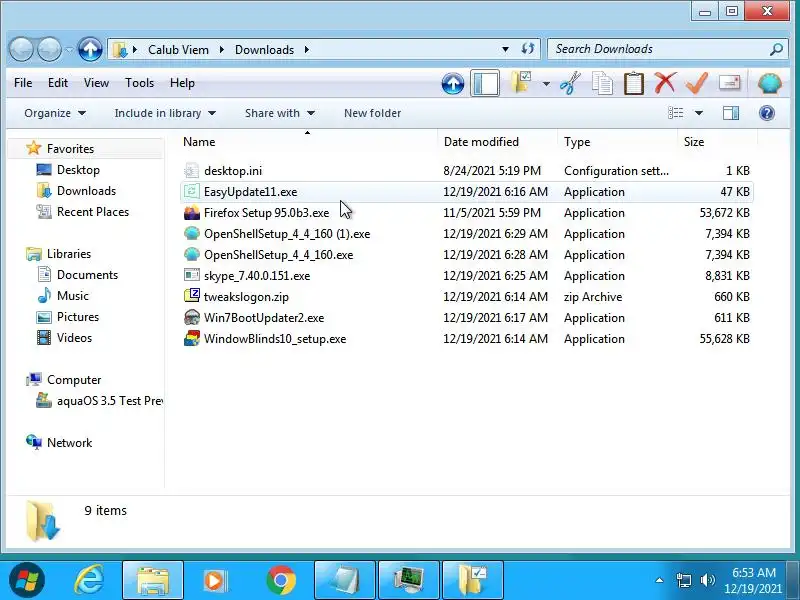Open the address bar history dropdown
The width and height of the screenshot is (800, 600).
505,49
